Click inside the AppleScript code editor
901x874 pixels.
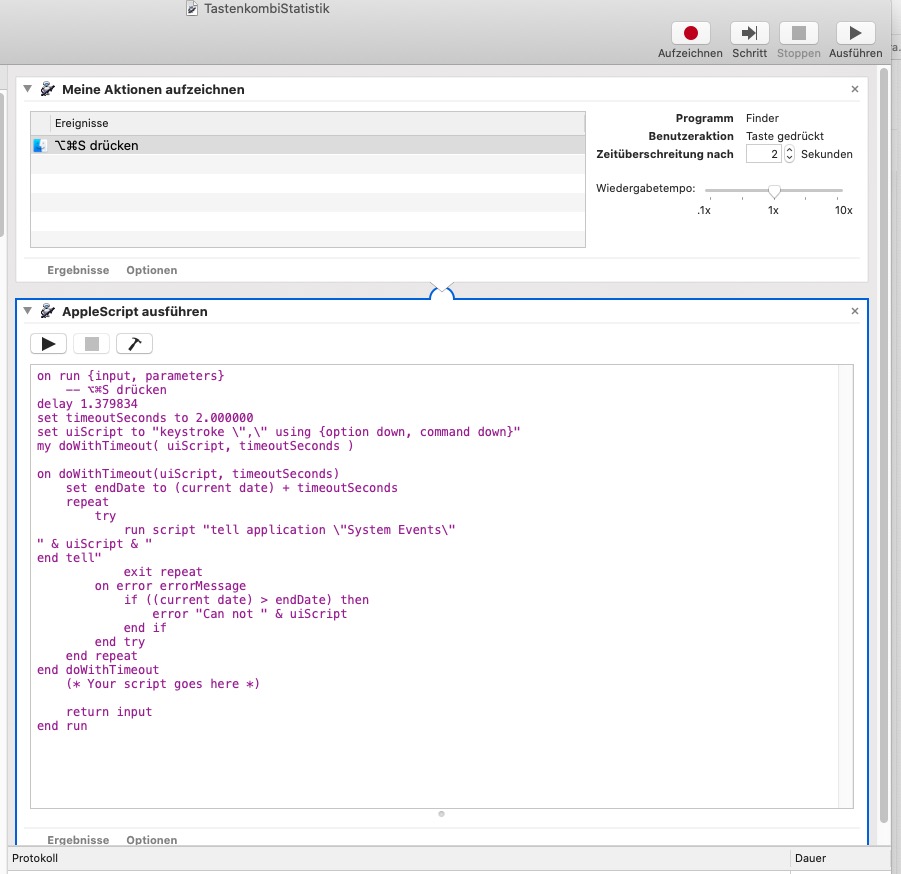point(434,586)
